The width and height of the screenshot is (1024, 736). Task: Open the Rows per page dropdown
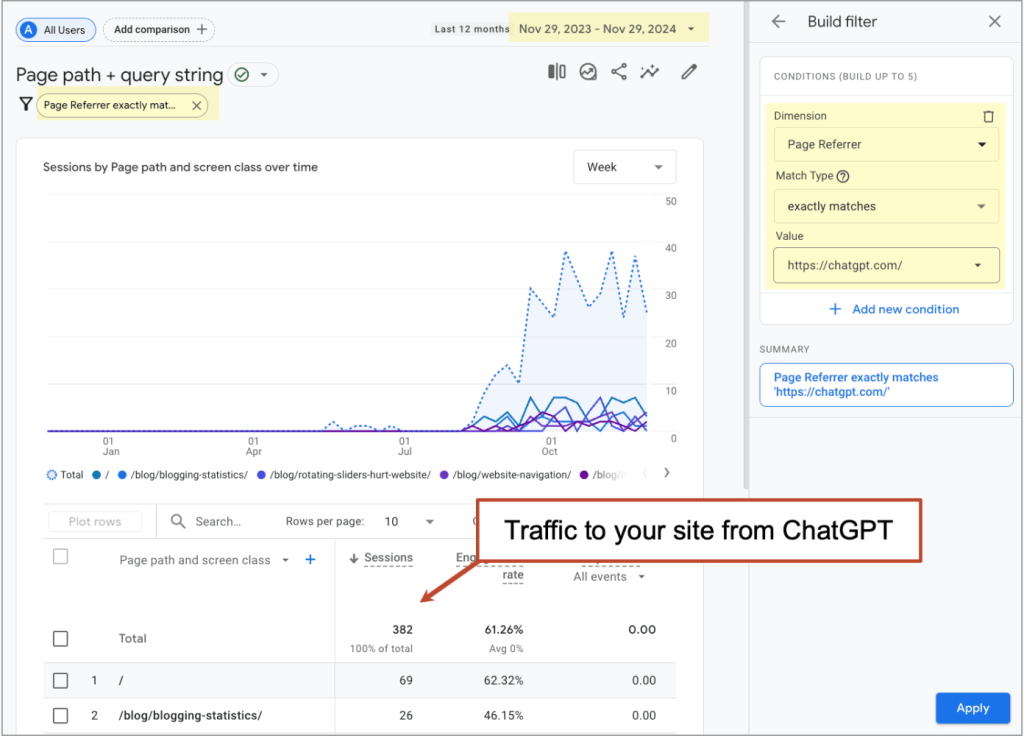[430, 521]
